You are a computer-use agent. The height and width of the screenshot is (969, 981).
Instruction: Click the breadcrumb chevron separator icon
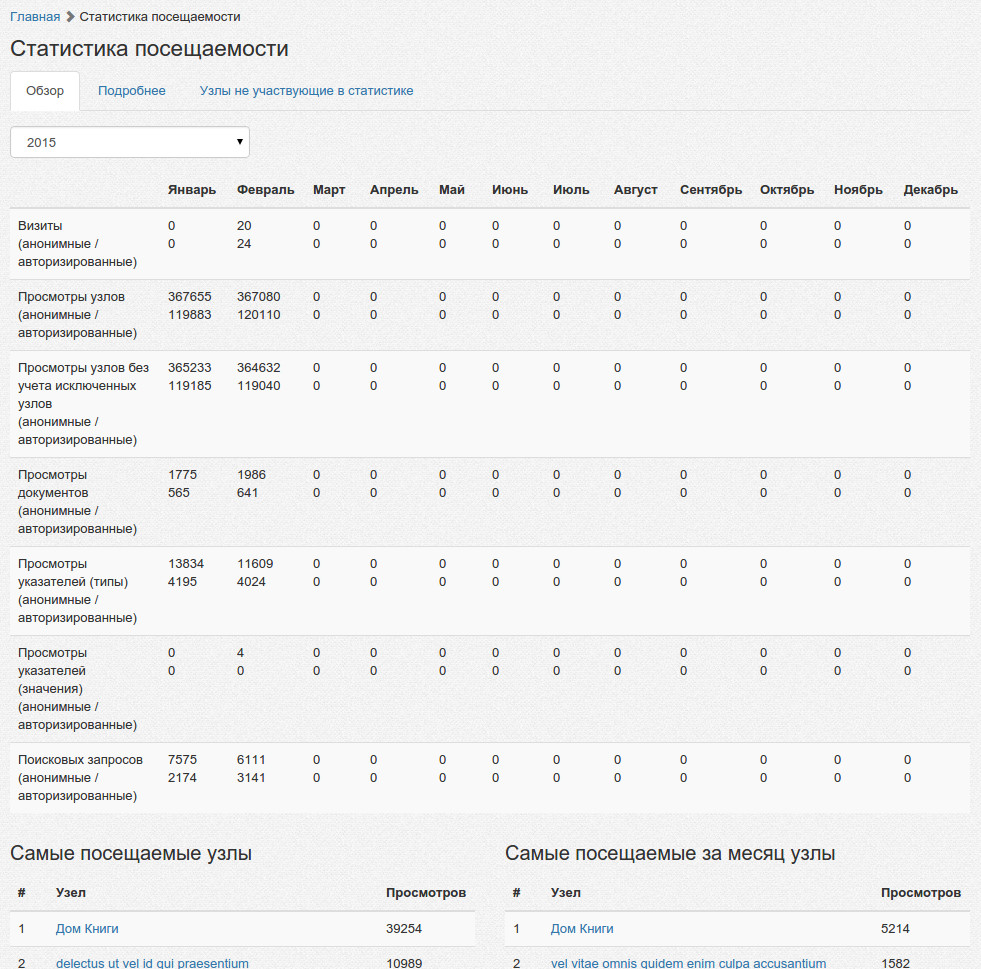70,17
